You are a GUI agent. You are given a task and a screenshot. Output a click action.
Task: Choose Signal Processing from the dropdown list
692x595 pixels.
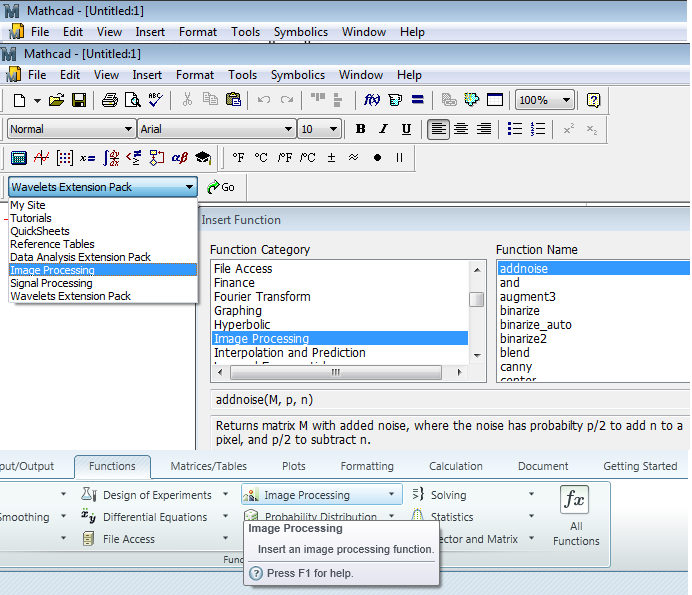103,283
